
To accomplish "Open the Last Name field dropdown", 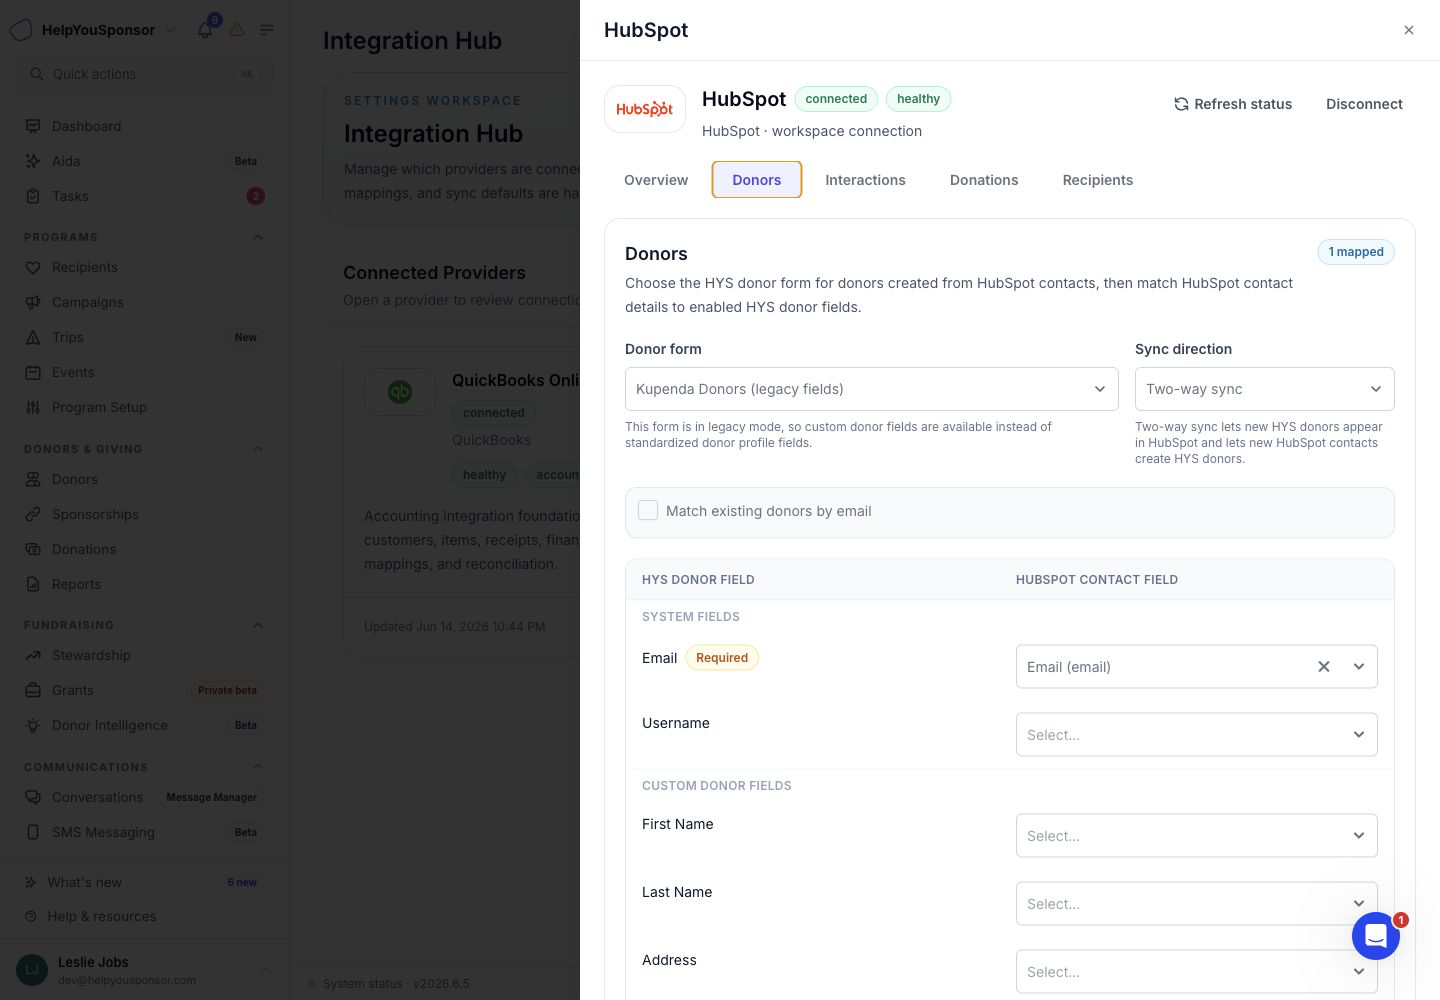I will [x=1197, y=904].
